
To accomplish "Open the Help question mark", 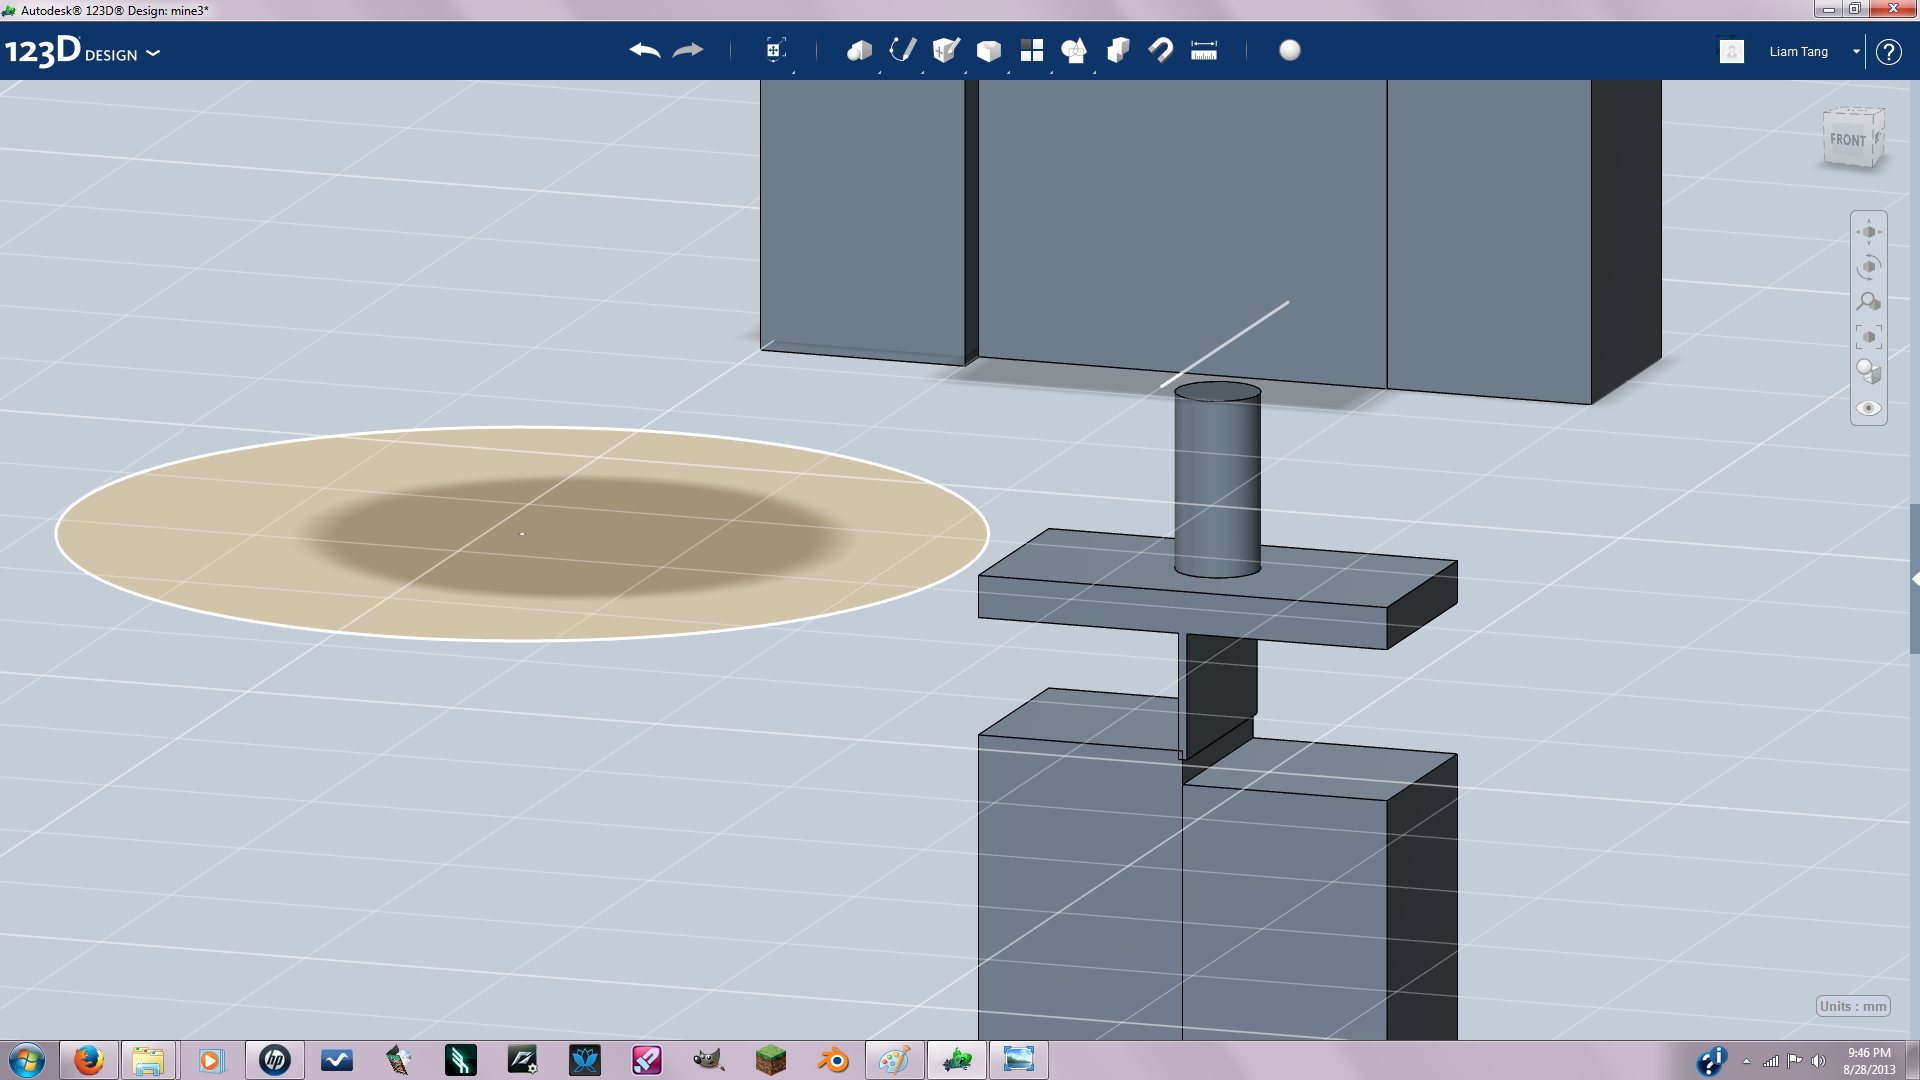I will pos(1888,51).
